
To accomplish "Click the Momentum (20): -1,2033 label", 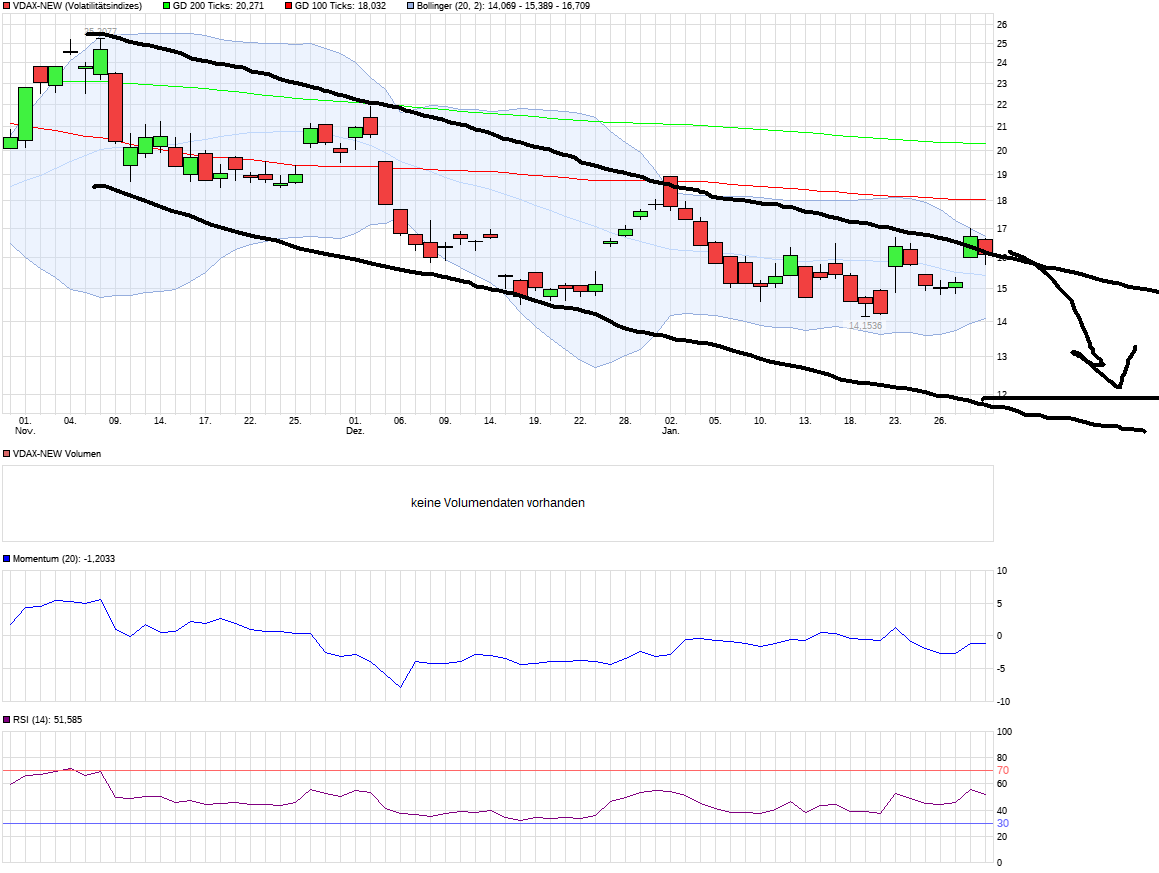I will click(x=64, y=559).
